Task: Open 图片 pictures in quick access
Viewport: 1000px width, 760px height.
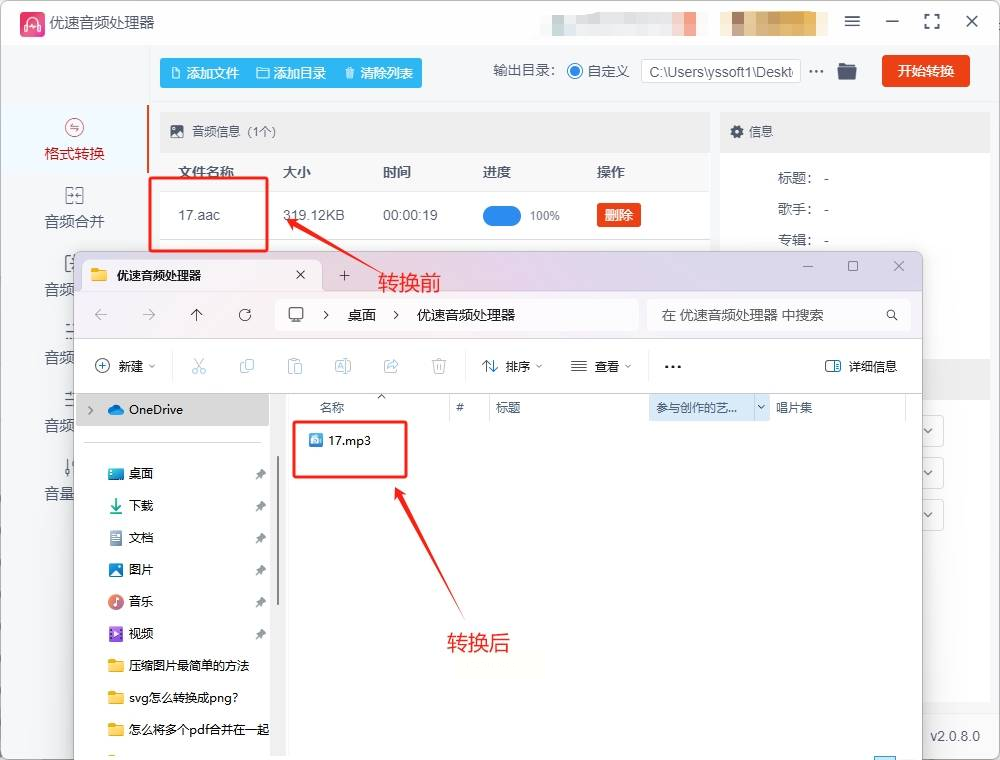Action: (x=140, y=569)
